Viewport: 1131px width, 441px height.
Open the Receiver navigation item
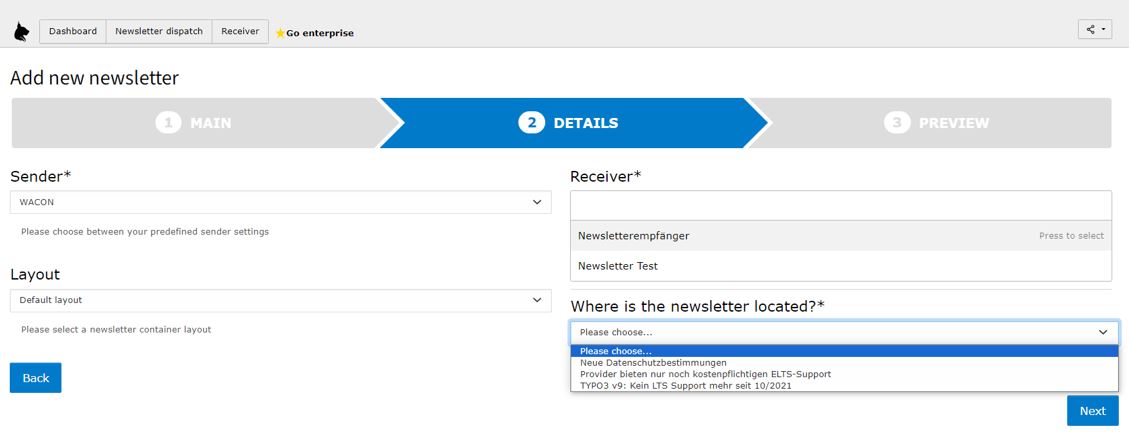click(x=240, y=31)
